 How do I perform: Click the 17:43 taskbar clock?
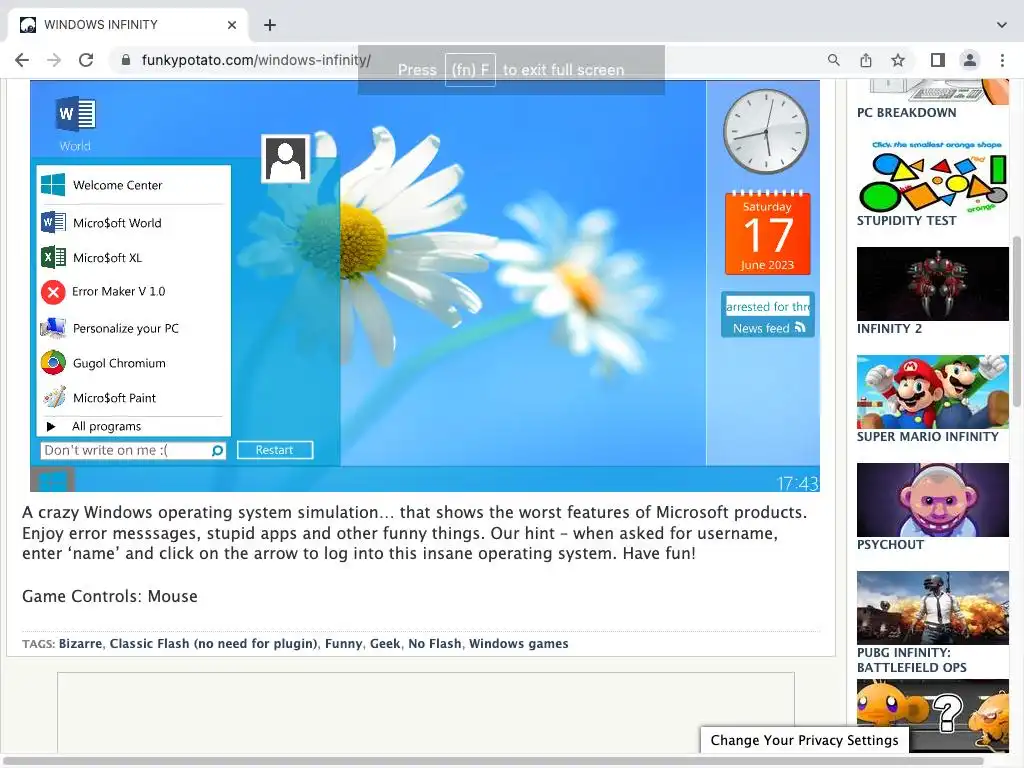pos(797,483)
